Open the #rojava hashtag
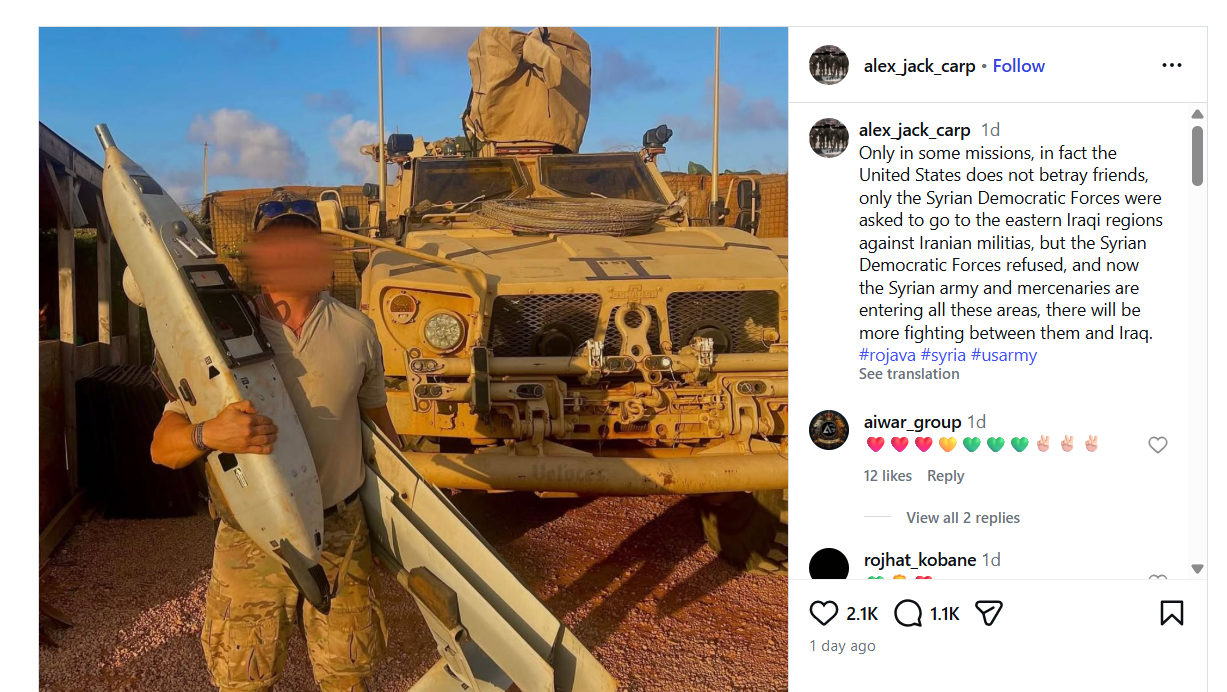The width and height of the screenshot is (1227, 692). click(x=887, y=355)
